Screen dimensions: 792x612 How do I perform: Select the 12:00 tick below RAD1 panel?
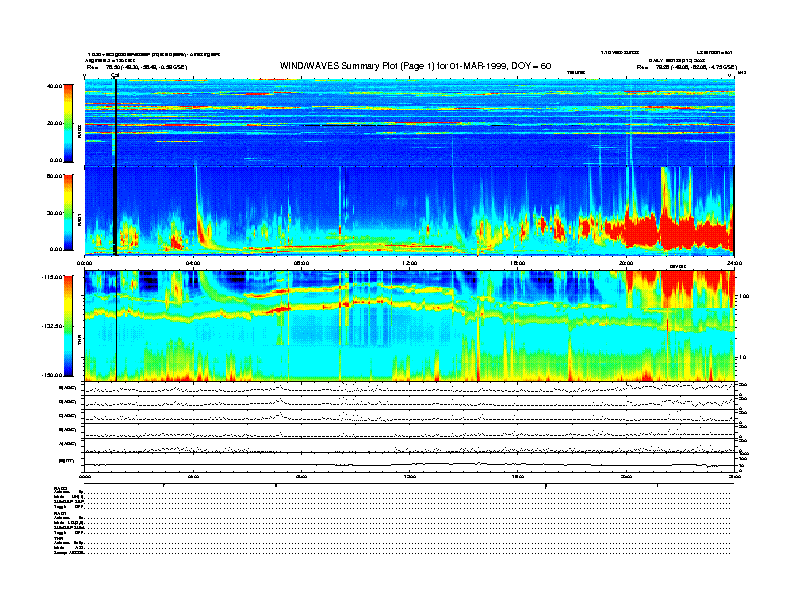[x=410, y=262]
